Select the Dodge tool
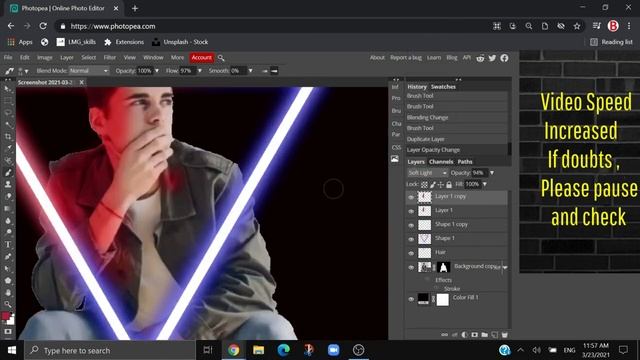This screenshot has height=360, width=640. (8, 232)
